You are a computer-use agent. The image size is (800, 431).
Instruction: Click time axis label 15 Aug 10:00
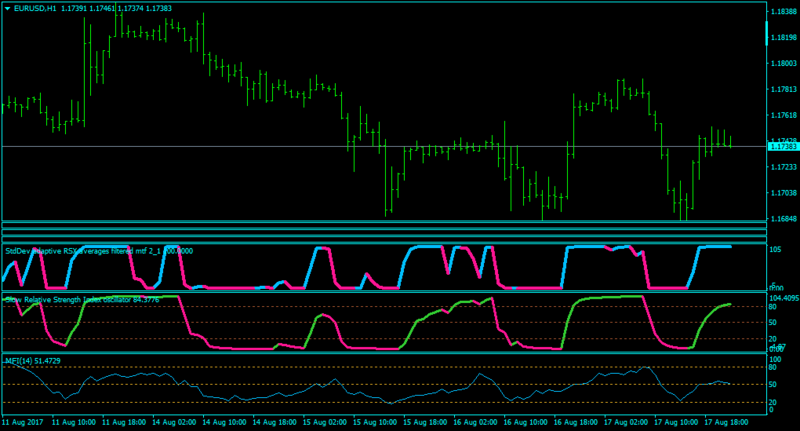[x=375, y=422]
